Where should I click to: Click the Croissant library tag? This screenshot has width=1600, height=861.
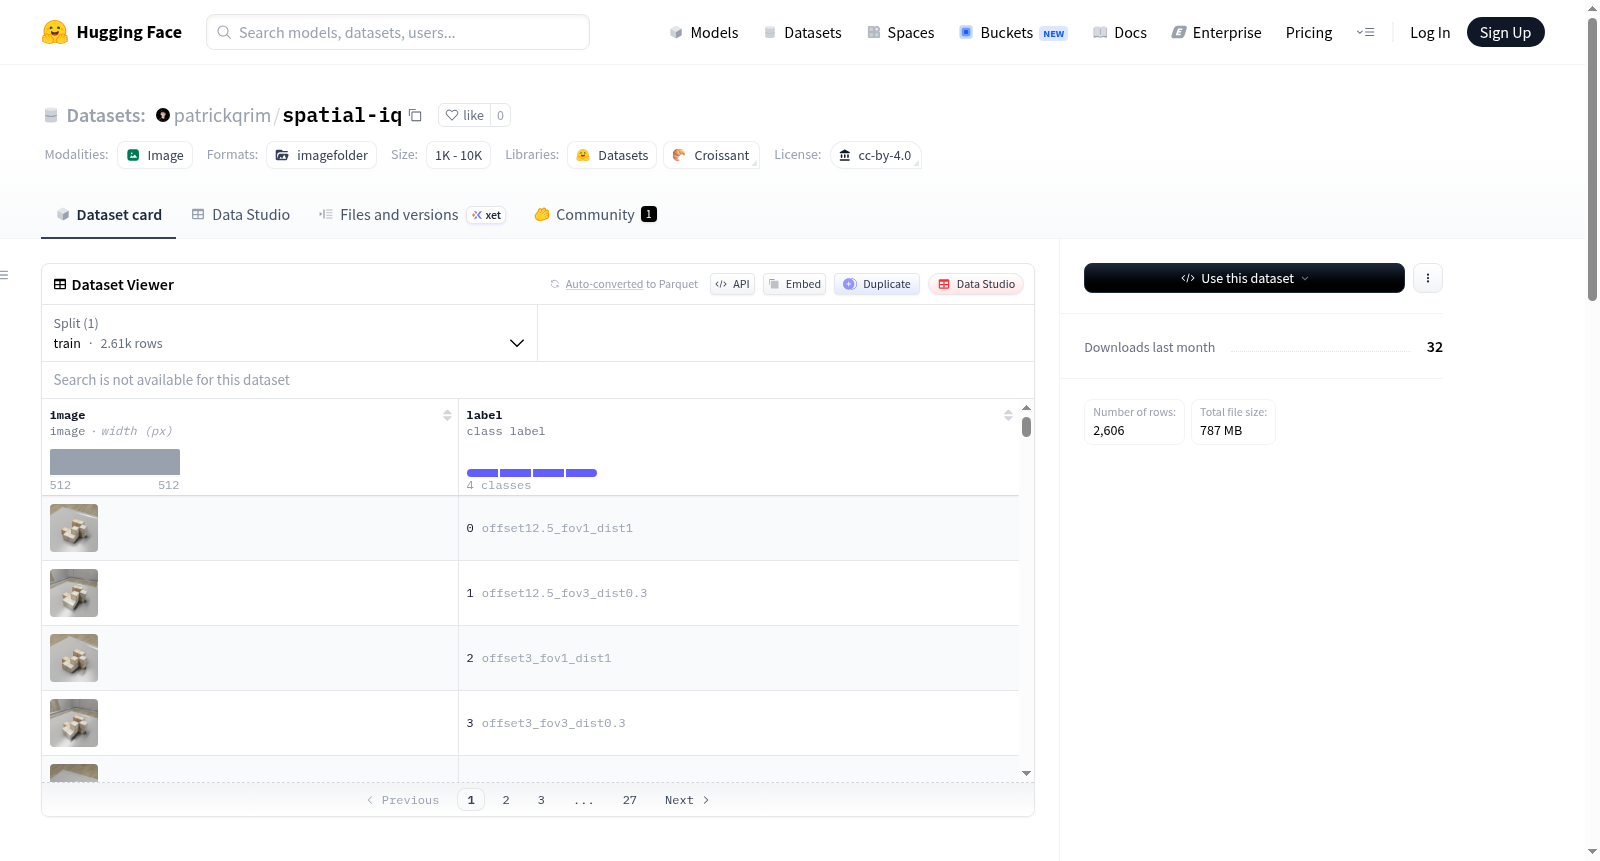[711, 155]
